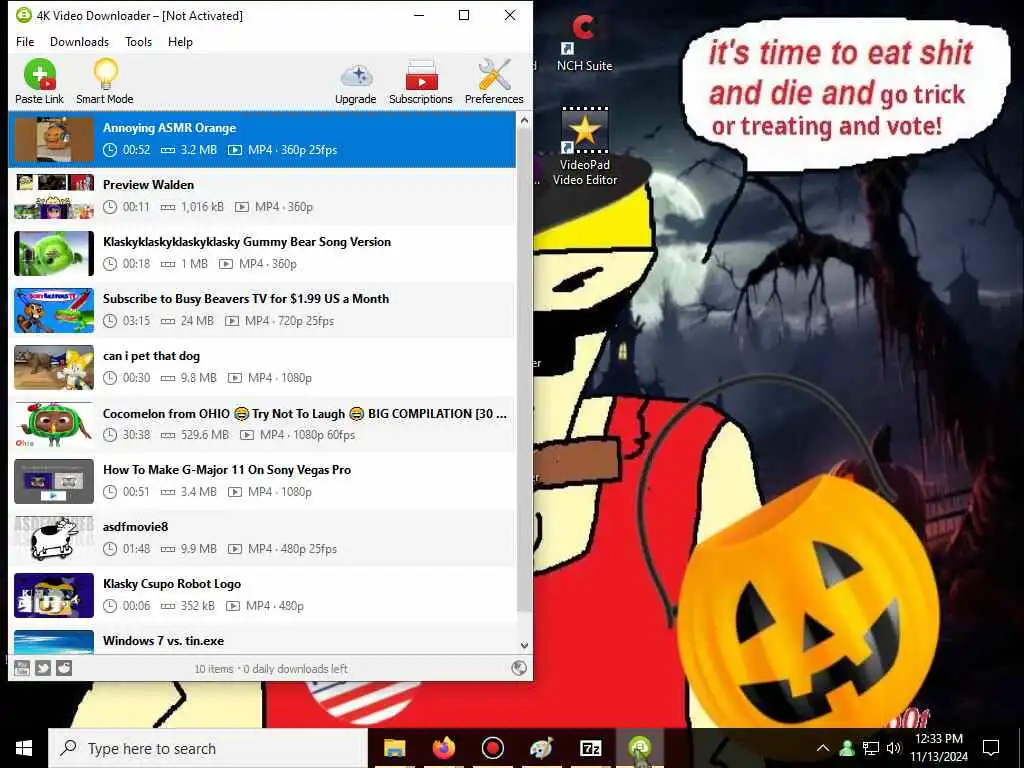
Task: Click the Reddit icon in status bar
Action: click(x=64, y=668)
